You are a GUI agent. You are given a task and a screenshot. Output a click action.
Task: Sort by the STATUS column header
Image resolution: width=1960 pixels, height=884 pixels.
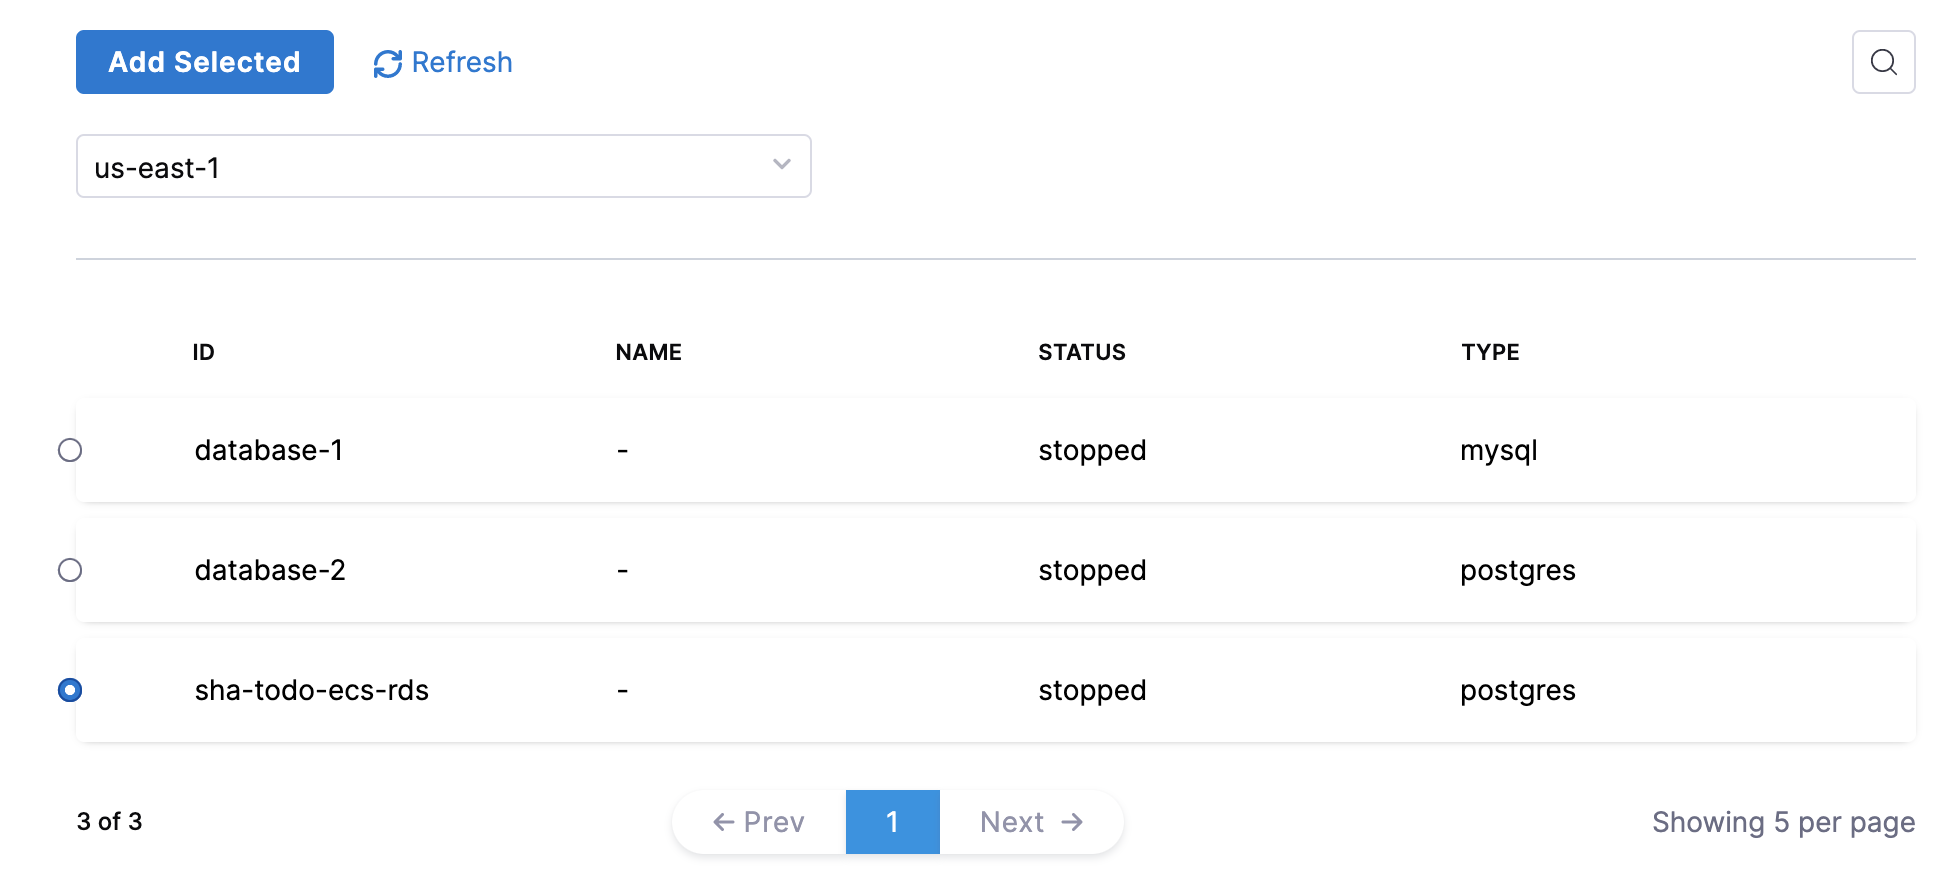[1082, 352]
